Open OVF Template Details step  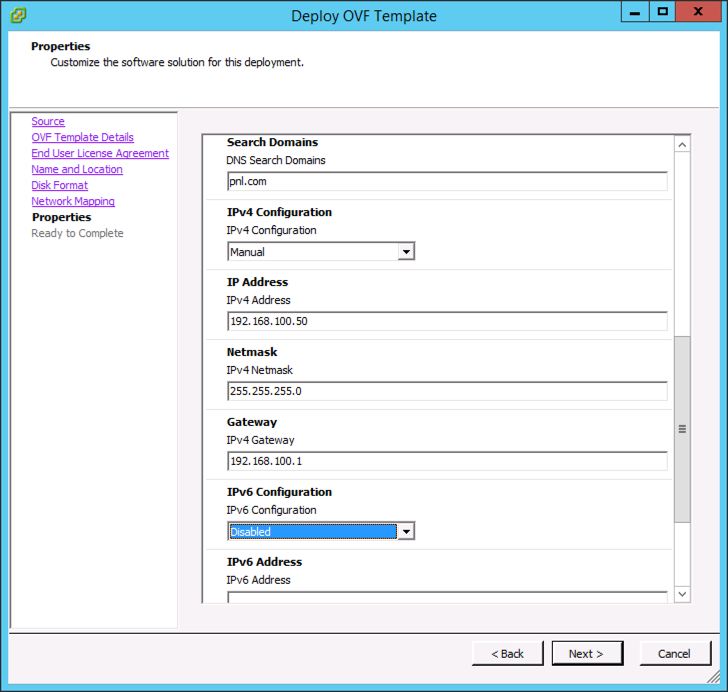(x=82, y=137)
